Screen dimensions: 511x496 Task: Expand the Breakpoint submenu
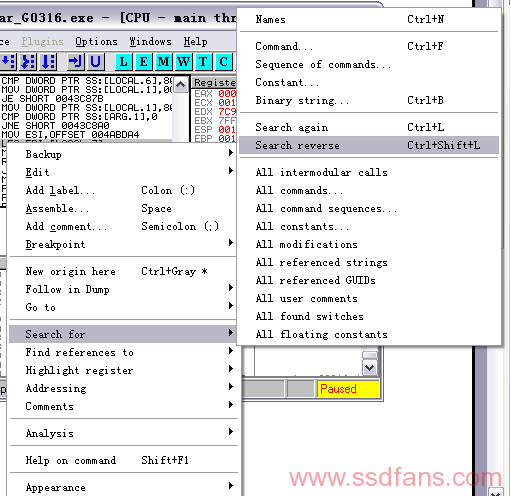tap(122, 244)
